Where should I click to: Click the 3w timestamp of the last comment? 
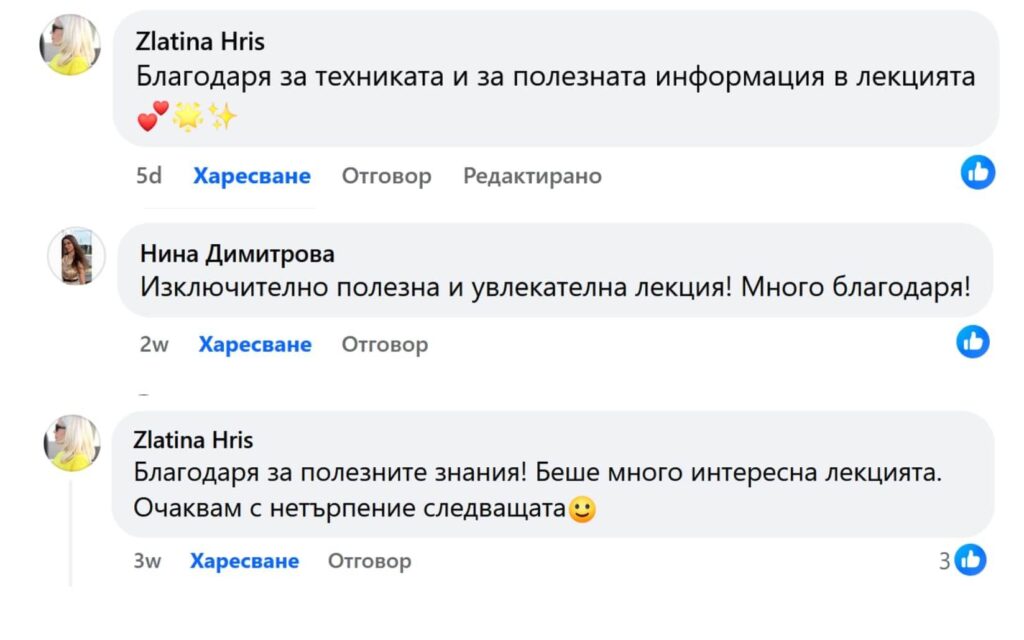[x=147, y=561]
